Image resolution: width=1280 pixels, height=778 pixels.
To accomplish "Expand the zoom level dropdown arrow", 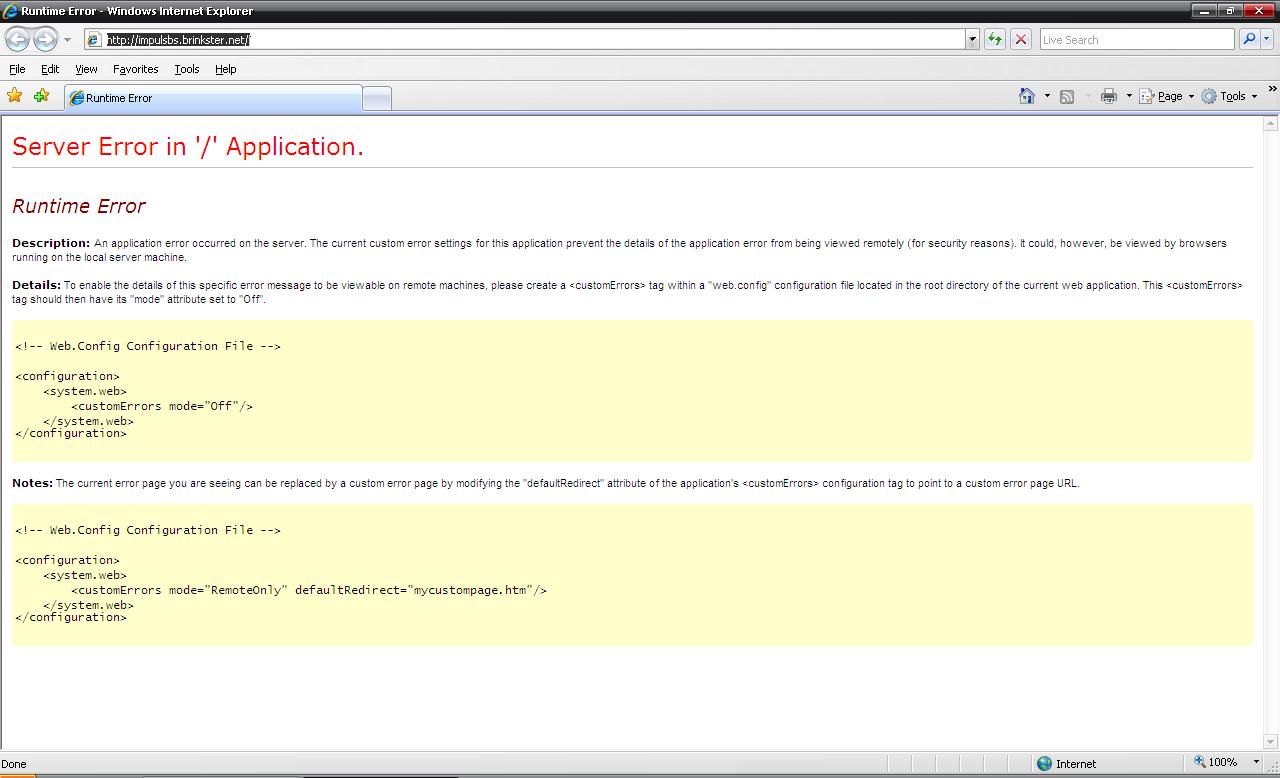I will click(1256, 762).
